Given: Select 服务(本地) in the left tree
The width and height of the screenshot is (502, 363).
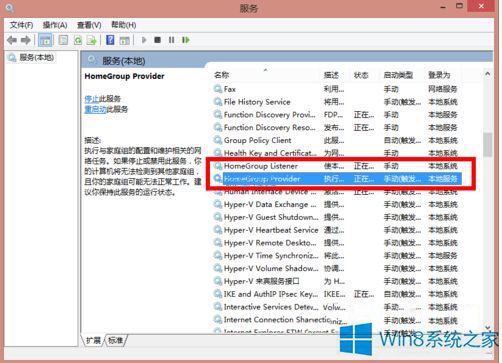Looking at the screenshot, I should (x=36, y=57).
